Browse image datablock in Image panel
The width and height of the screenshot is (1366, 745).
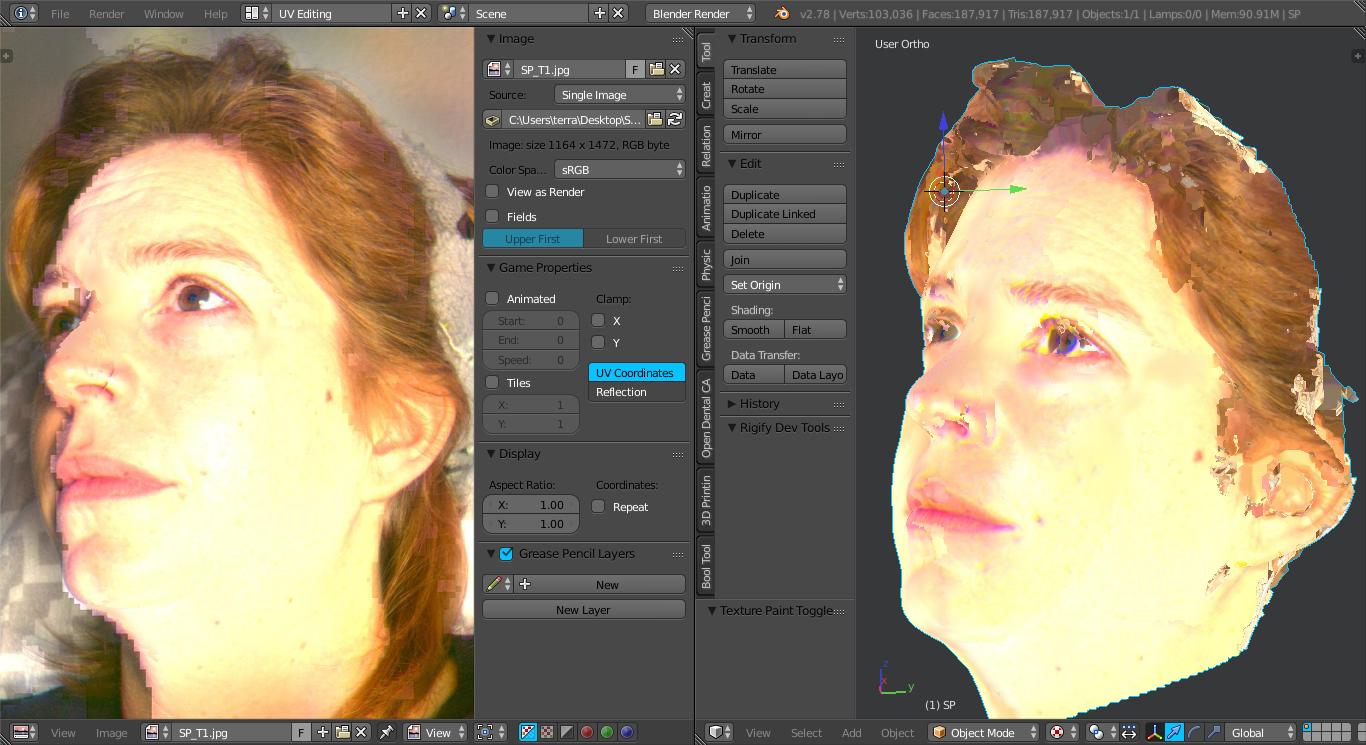coord(498,69)
